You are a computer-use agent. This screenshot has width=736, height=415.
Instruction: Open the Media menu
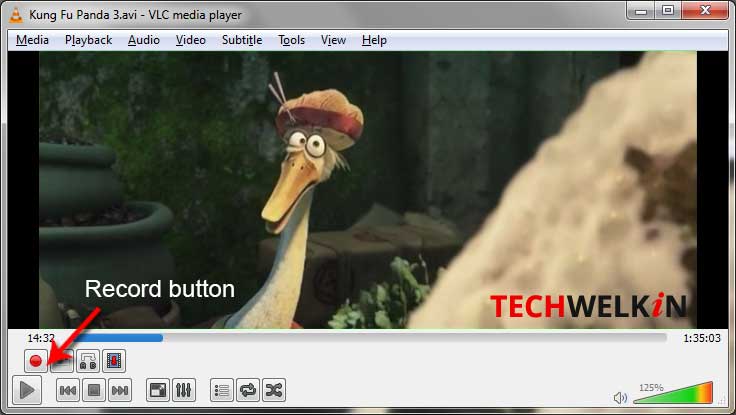coord(32,40)
